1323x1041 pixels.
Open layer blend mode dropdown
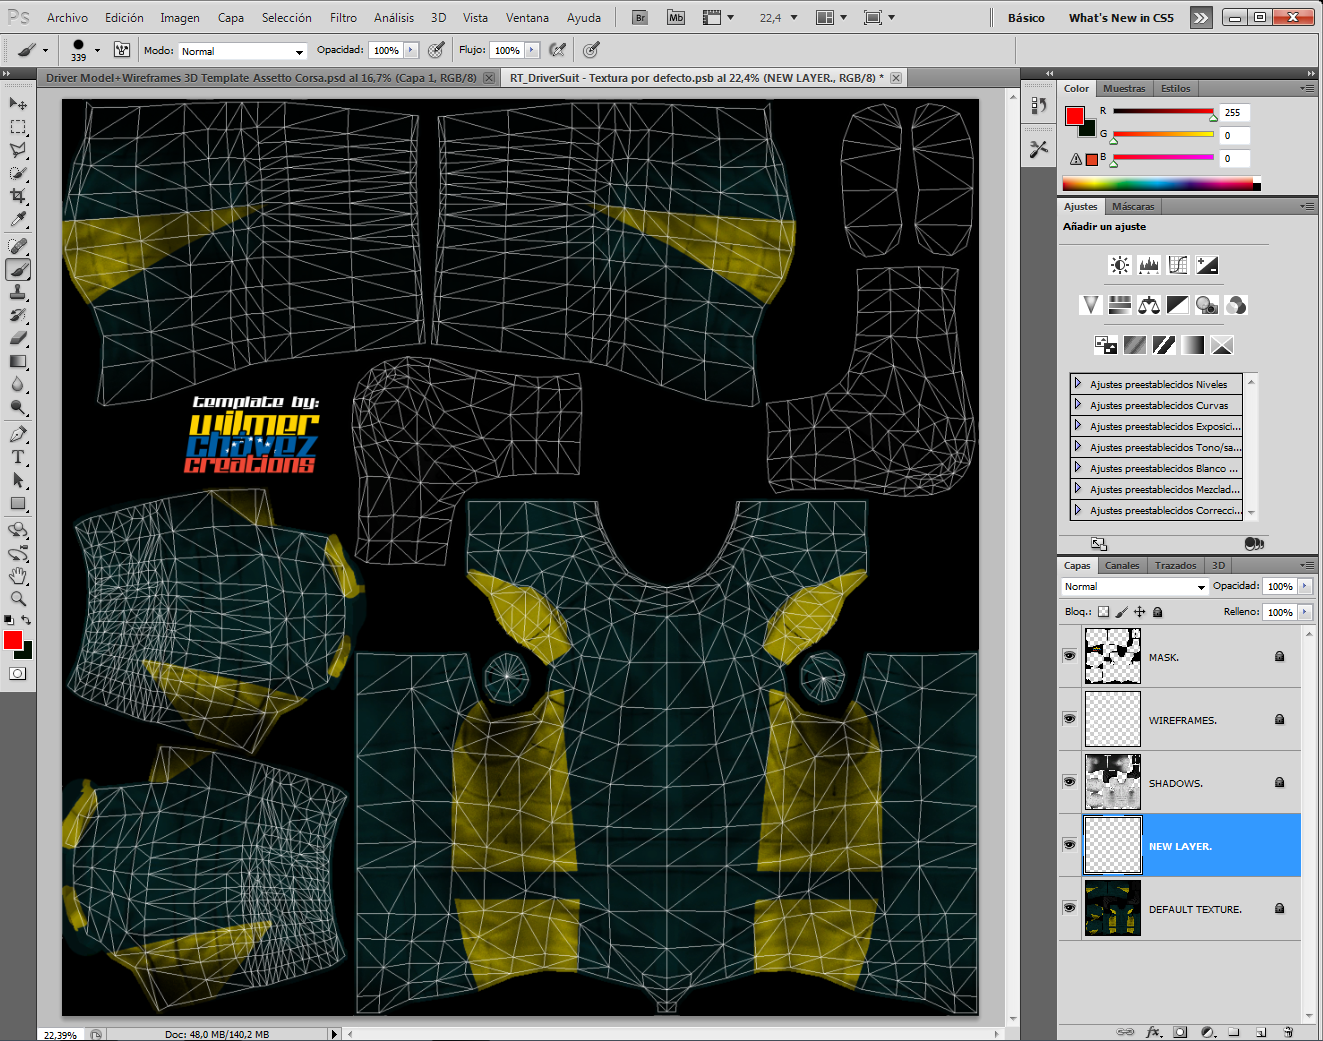coord(1135,587)
